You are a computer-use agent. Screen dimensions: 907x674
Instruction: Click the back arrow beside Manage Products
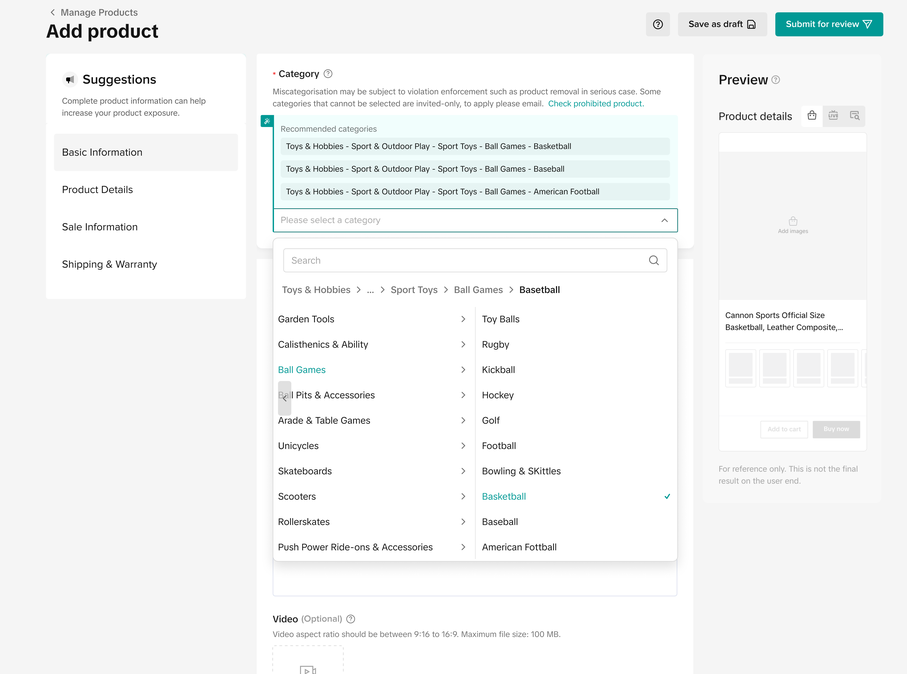click(53, 13)
